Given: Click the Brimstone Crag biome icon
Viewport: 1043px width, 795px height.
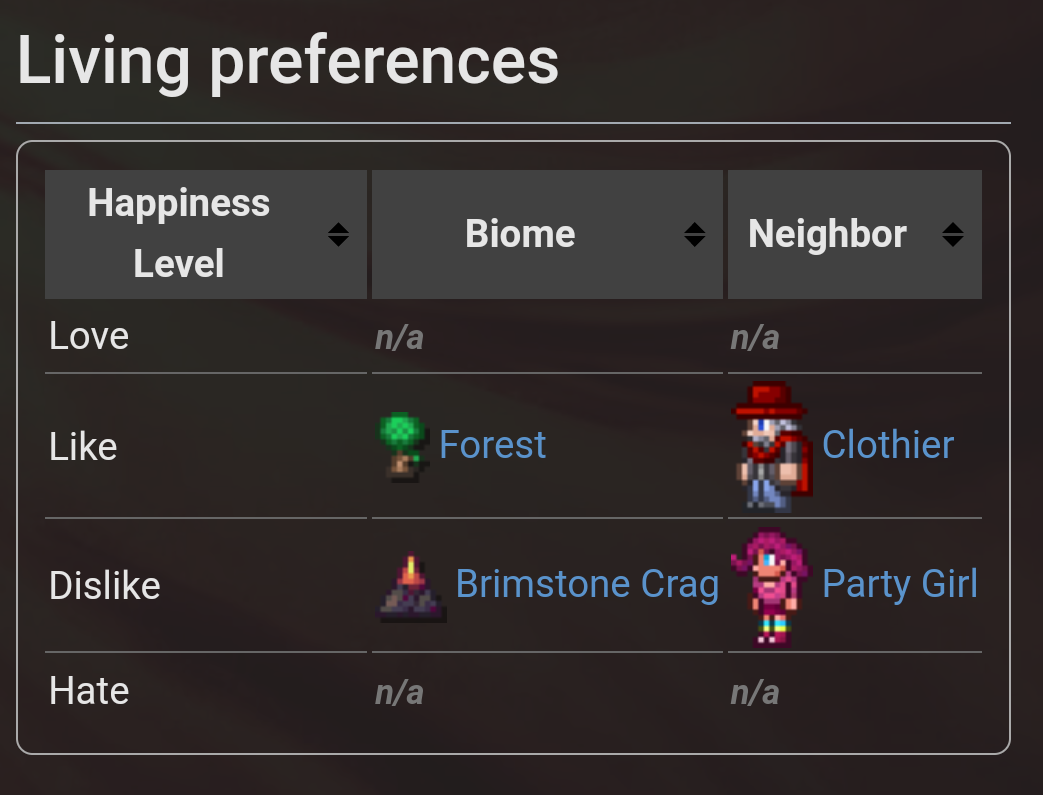Looking at the screenshot, I should pos(411,587).
